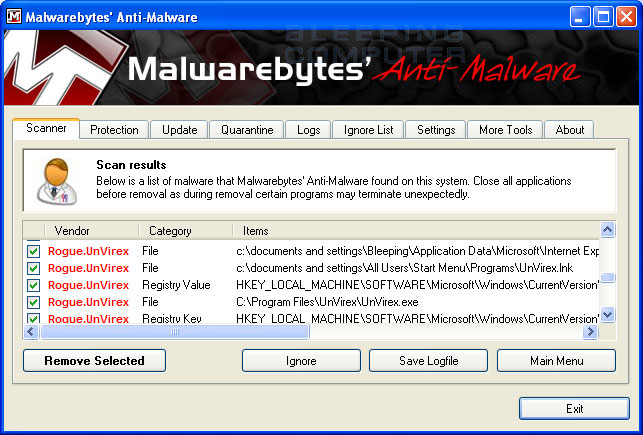
Task: Open the Update tab
Action: 180,130
